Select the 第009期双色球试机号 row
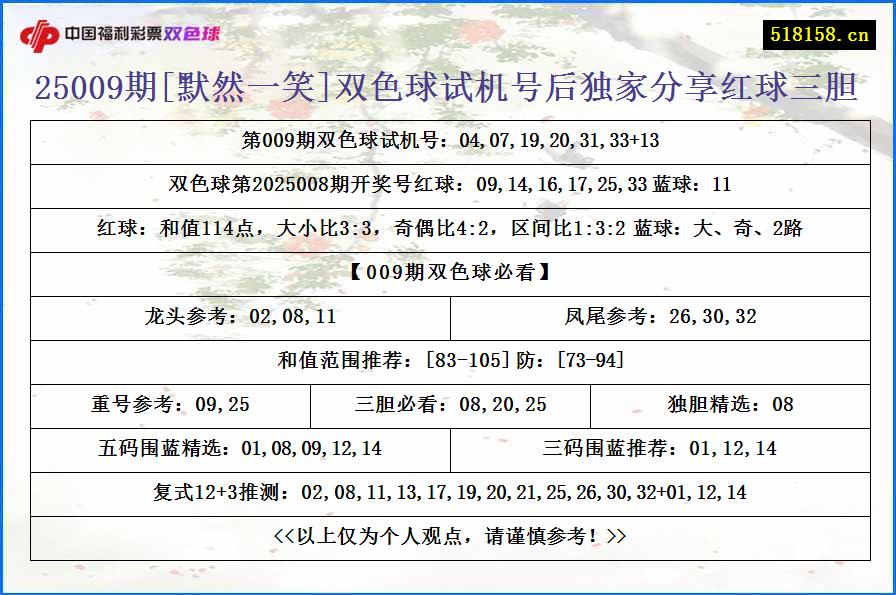Image resolution: width=896 pixels, height=595 pixels. click(x=447, y=141)
